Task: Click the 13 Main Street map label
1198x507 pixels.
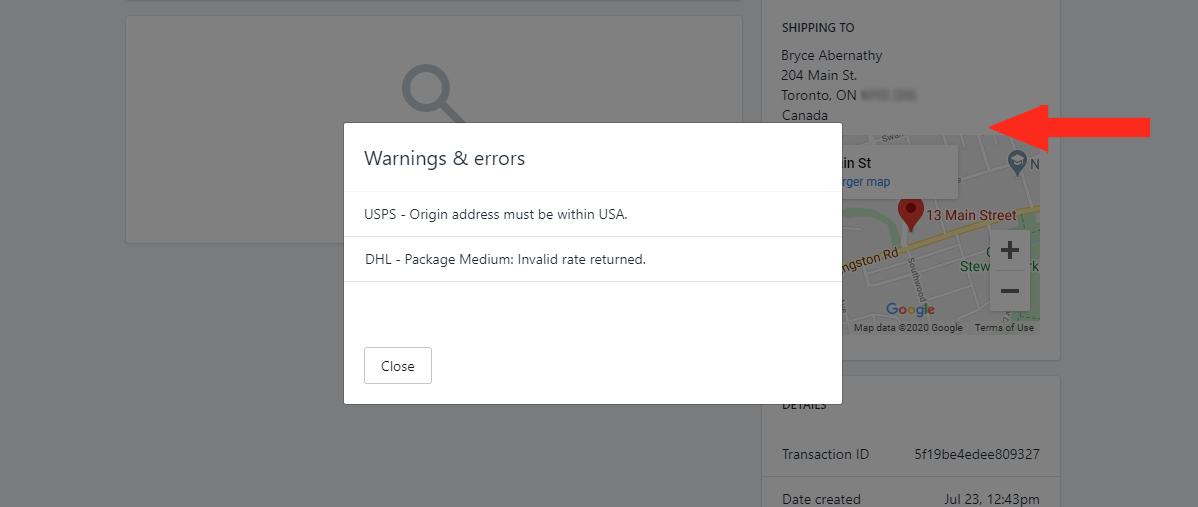Action: pos(971,216)
